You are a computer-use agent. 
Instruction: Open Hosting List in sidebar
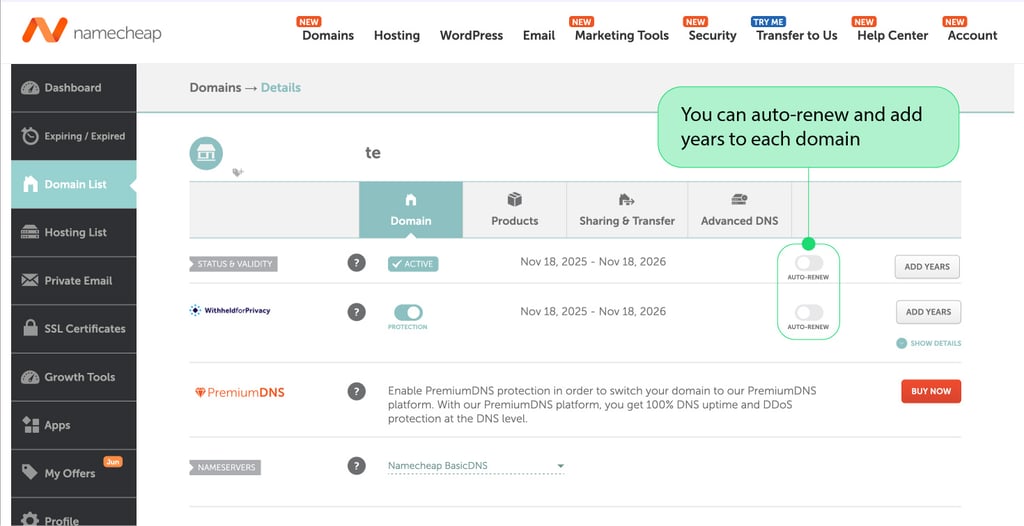[x=74, y=232]
